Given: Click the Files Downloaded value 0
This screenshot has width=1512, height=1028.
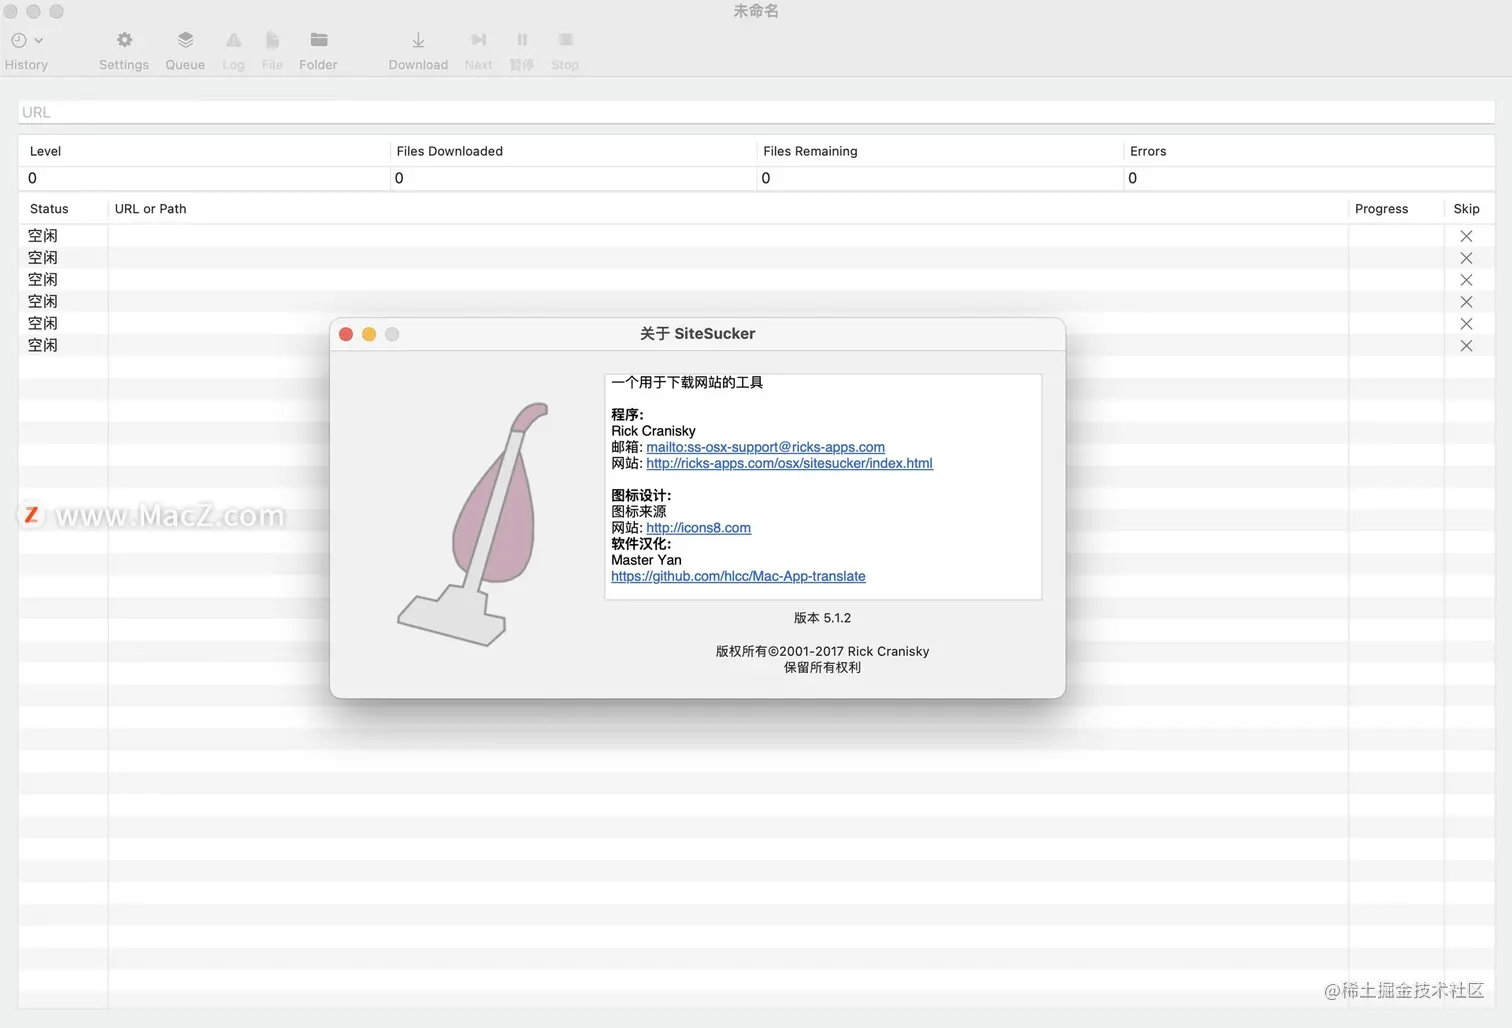Looking at the screenshot, I should tap(399, 178).
